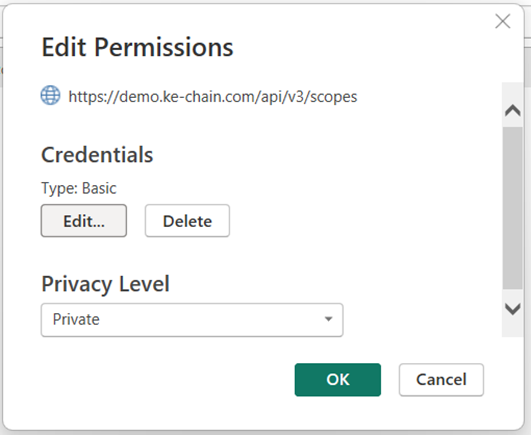Click the Privacy Level heading

105,284
